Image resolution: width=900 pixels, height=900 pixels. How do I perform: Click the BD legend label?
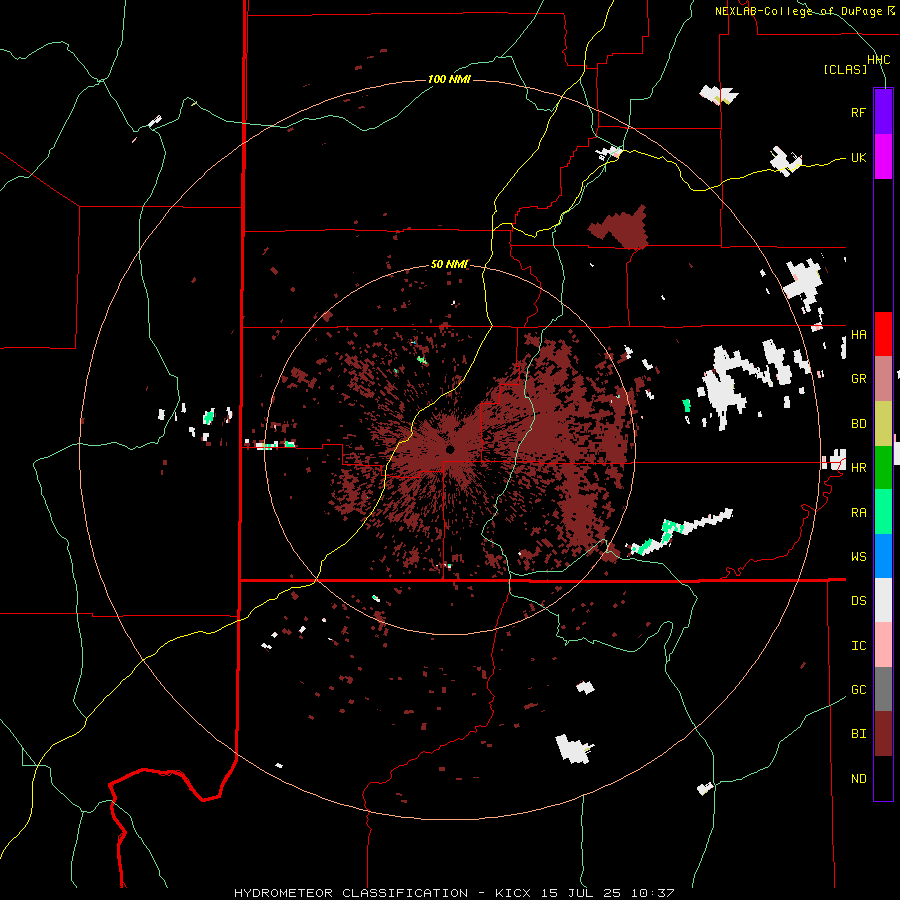pyautogui.click(x=858, y=424)
